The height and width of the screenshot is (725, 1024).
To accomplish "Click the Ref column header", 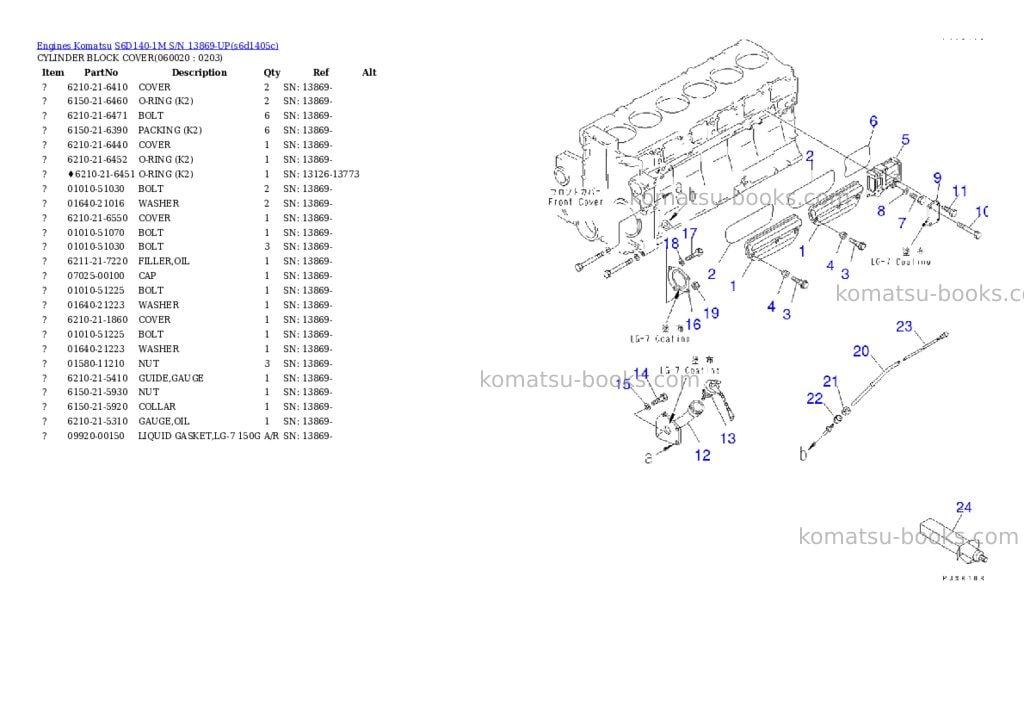I will point(321,72).
